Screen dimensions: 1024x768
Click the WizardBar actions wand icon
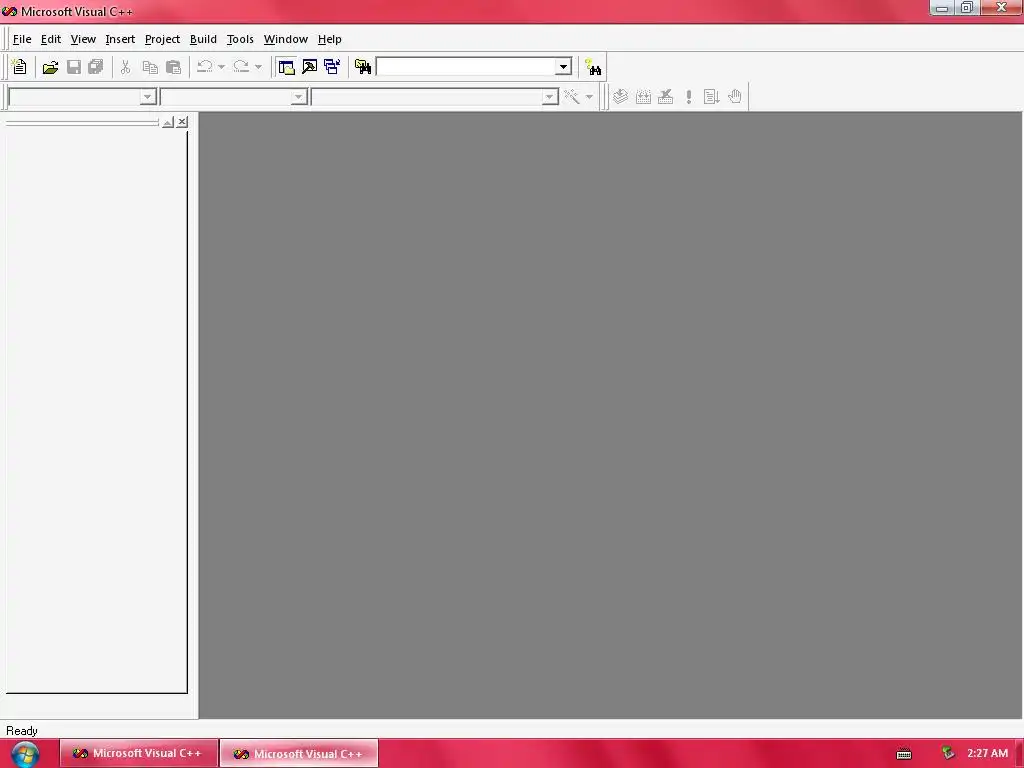pos(572,97)
